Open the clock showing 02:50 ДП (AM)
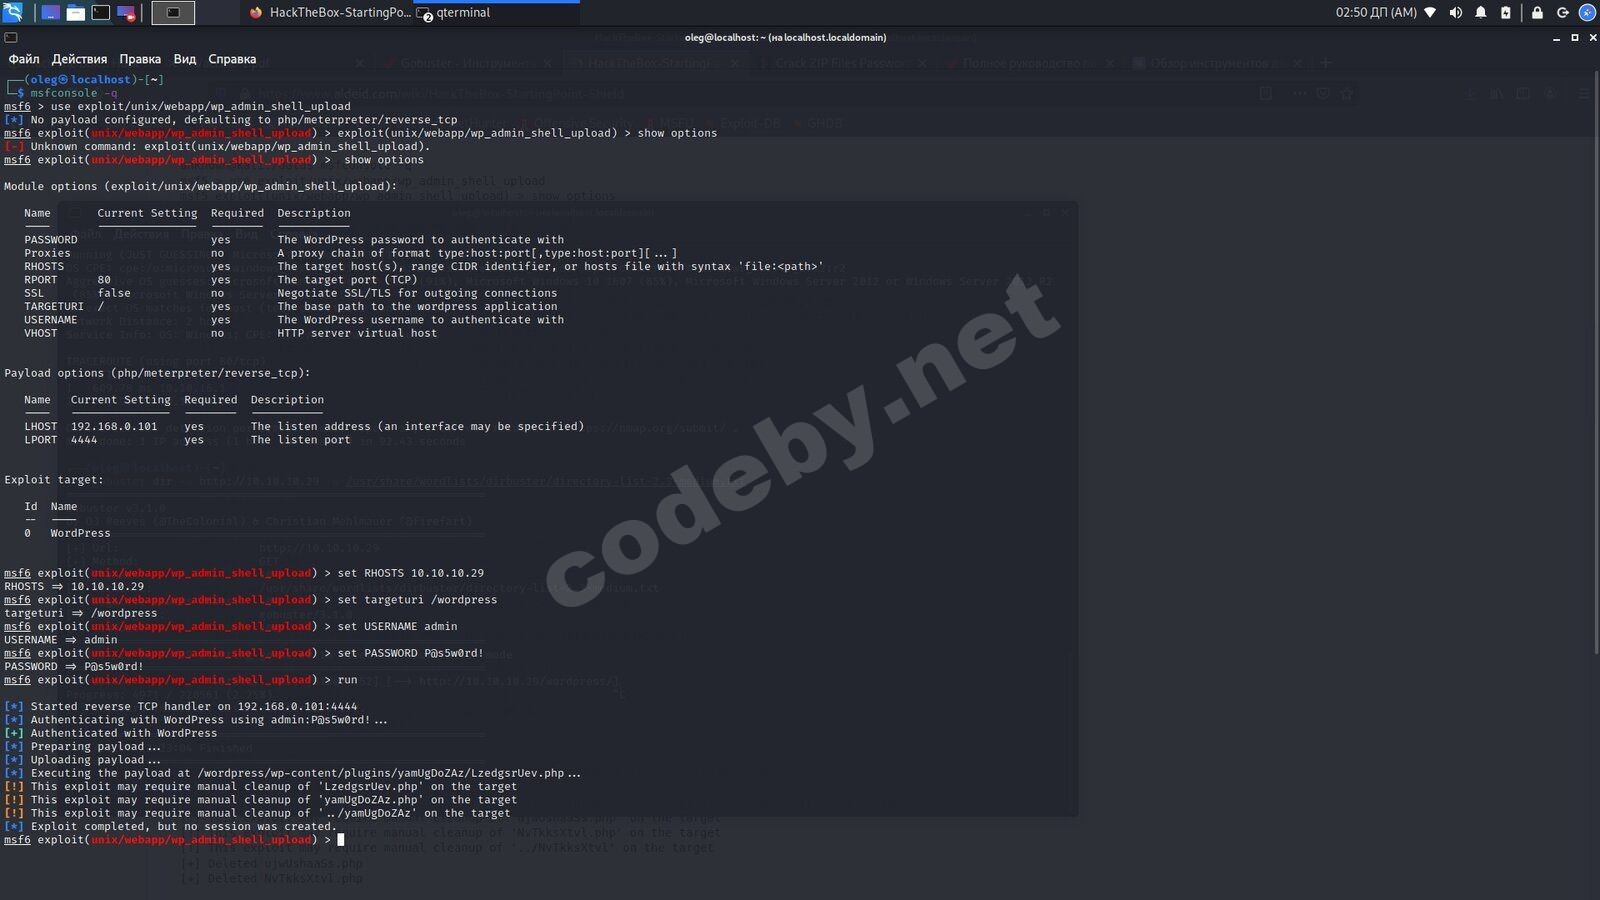Image resolution: width=1600 pixels, height=900 pixels. (1376, 13)
